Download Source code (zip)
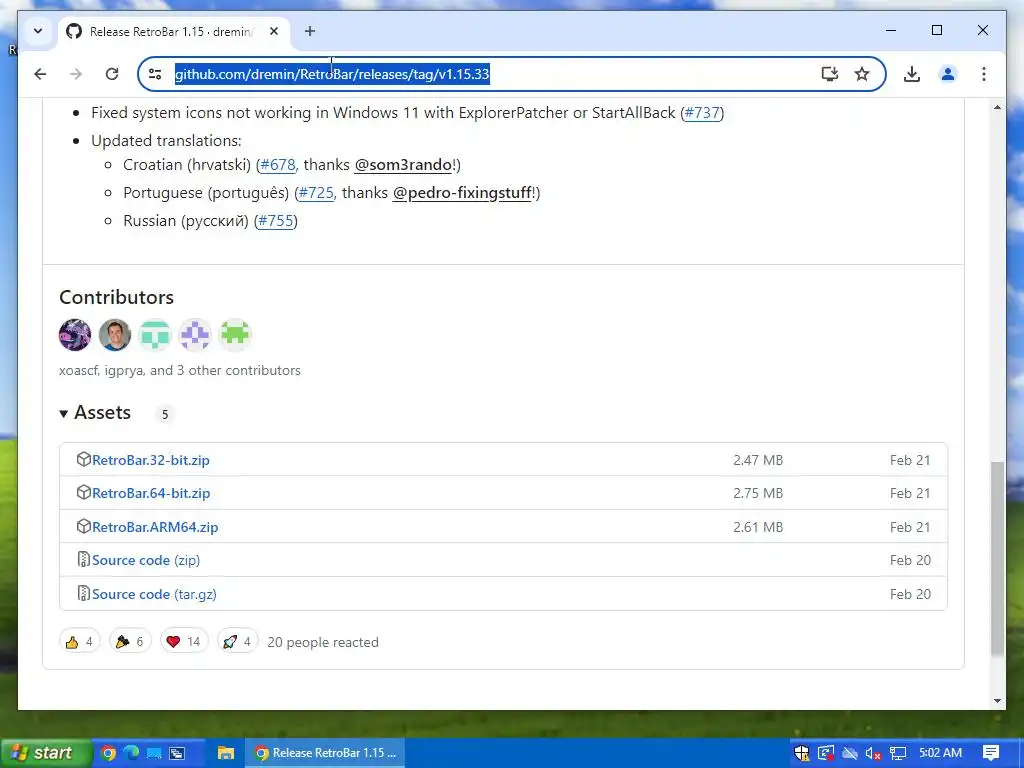 pyautogui.click(x=146, y=560)
